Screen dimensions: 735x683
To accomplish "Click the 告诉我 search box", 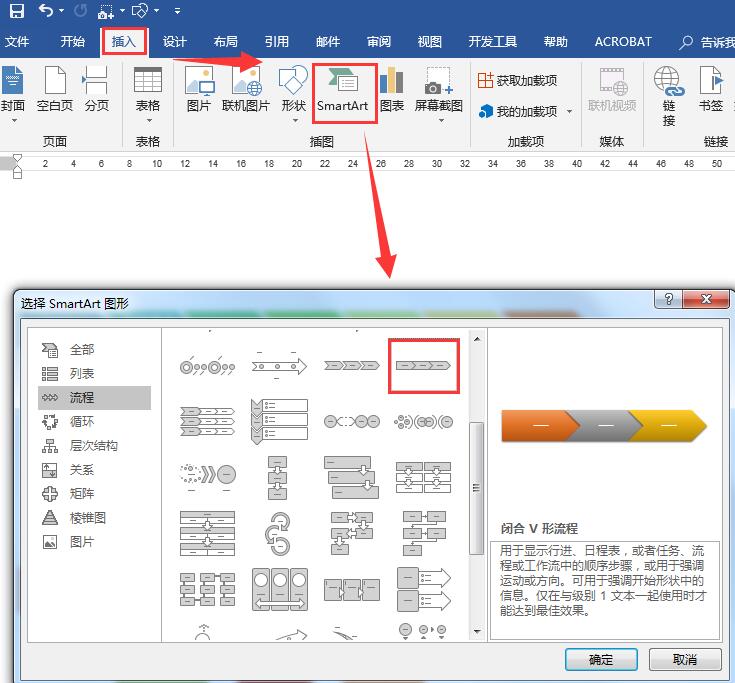I will pyautogui.click(x=707, y=42).
